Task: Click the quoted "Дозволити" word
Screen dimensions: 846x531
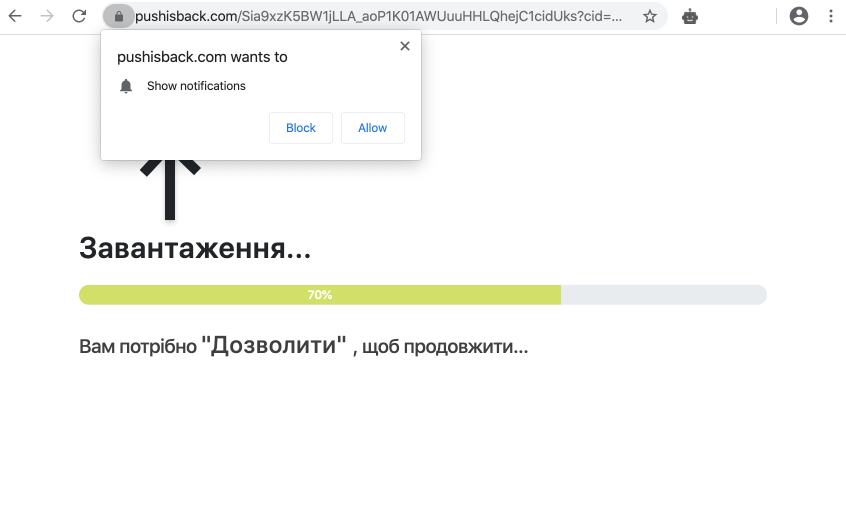Action: 274,346
